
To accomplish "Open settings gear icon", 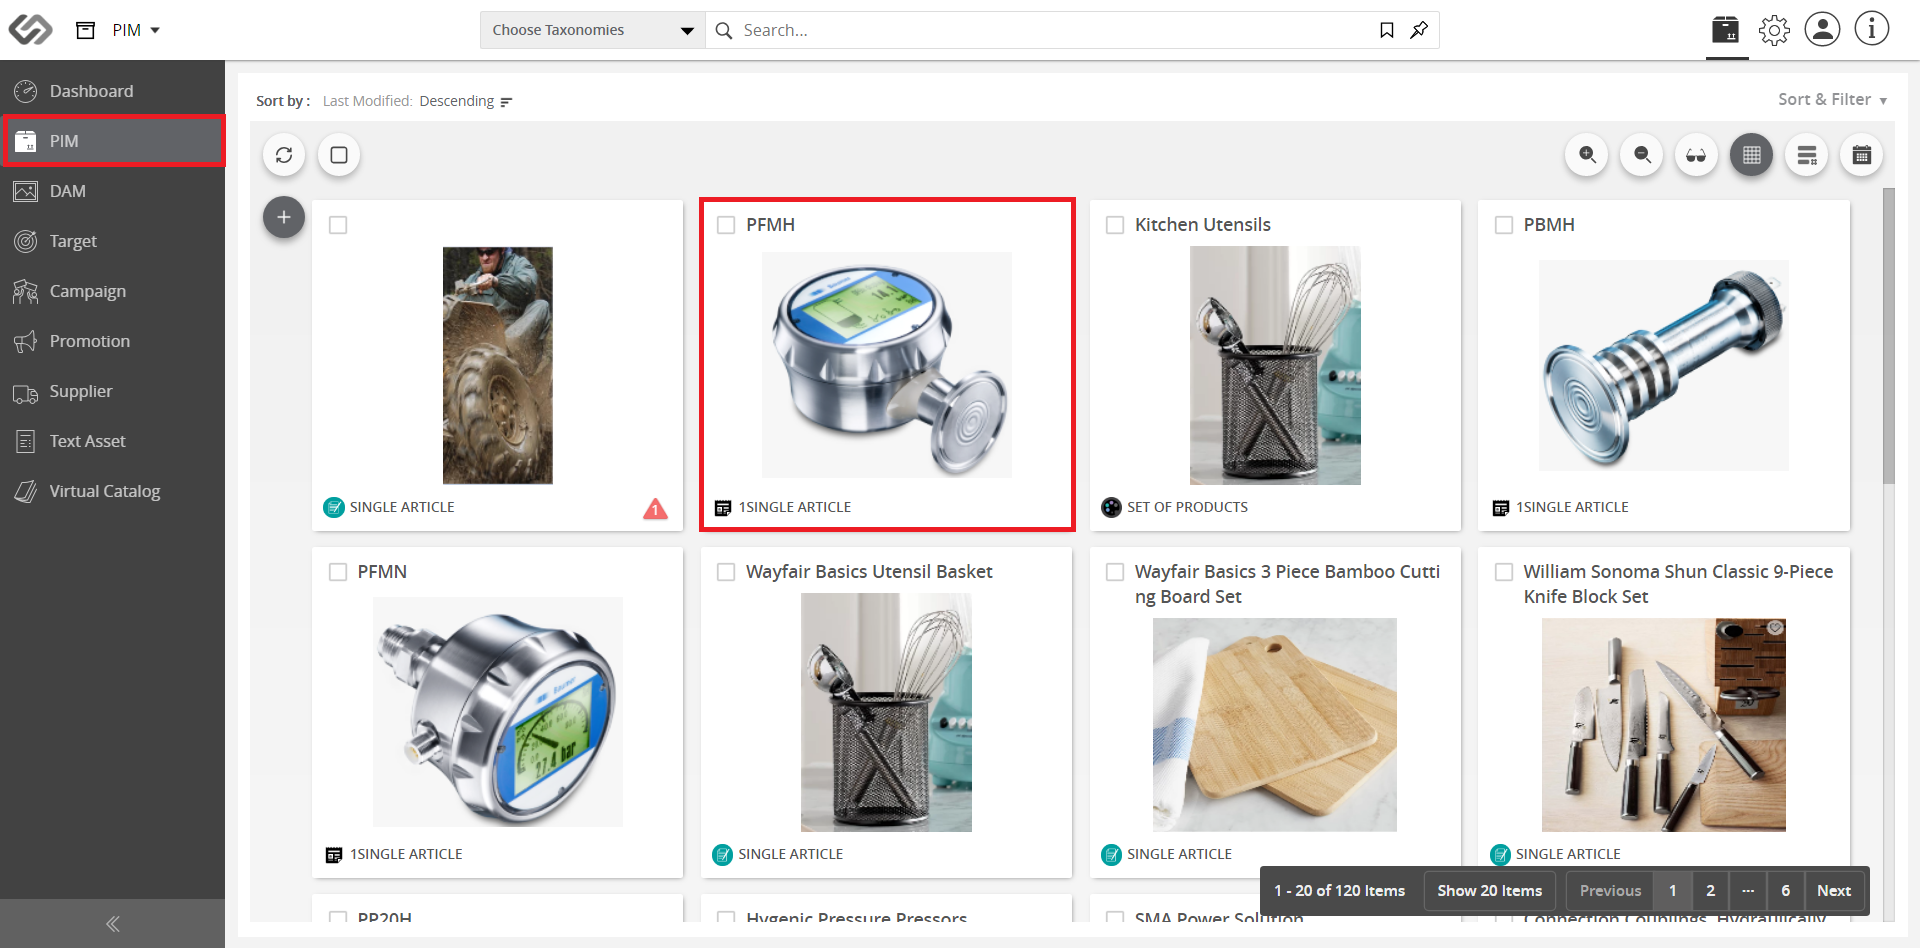I will pyautogui.click(x=1775, y=30).
